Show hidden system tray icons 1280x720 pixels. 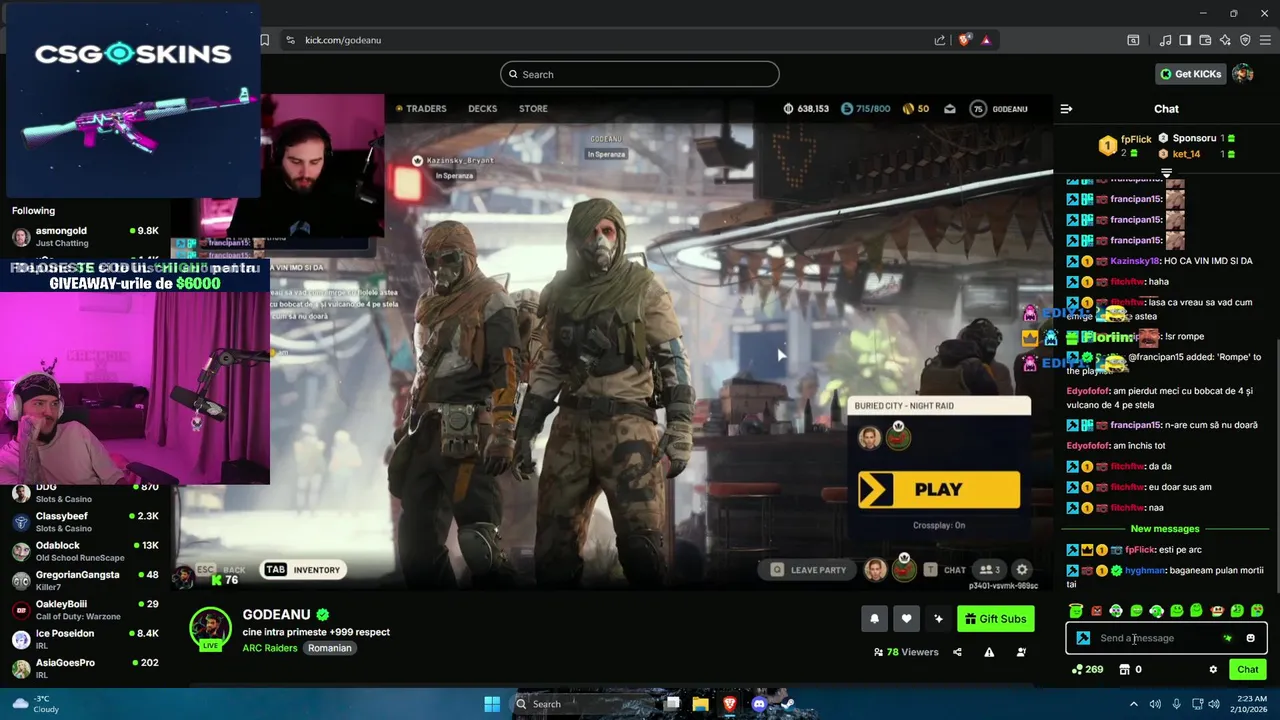[1136, 704]
